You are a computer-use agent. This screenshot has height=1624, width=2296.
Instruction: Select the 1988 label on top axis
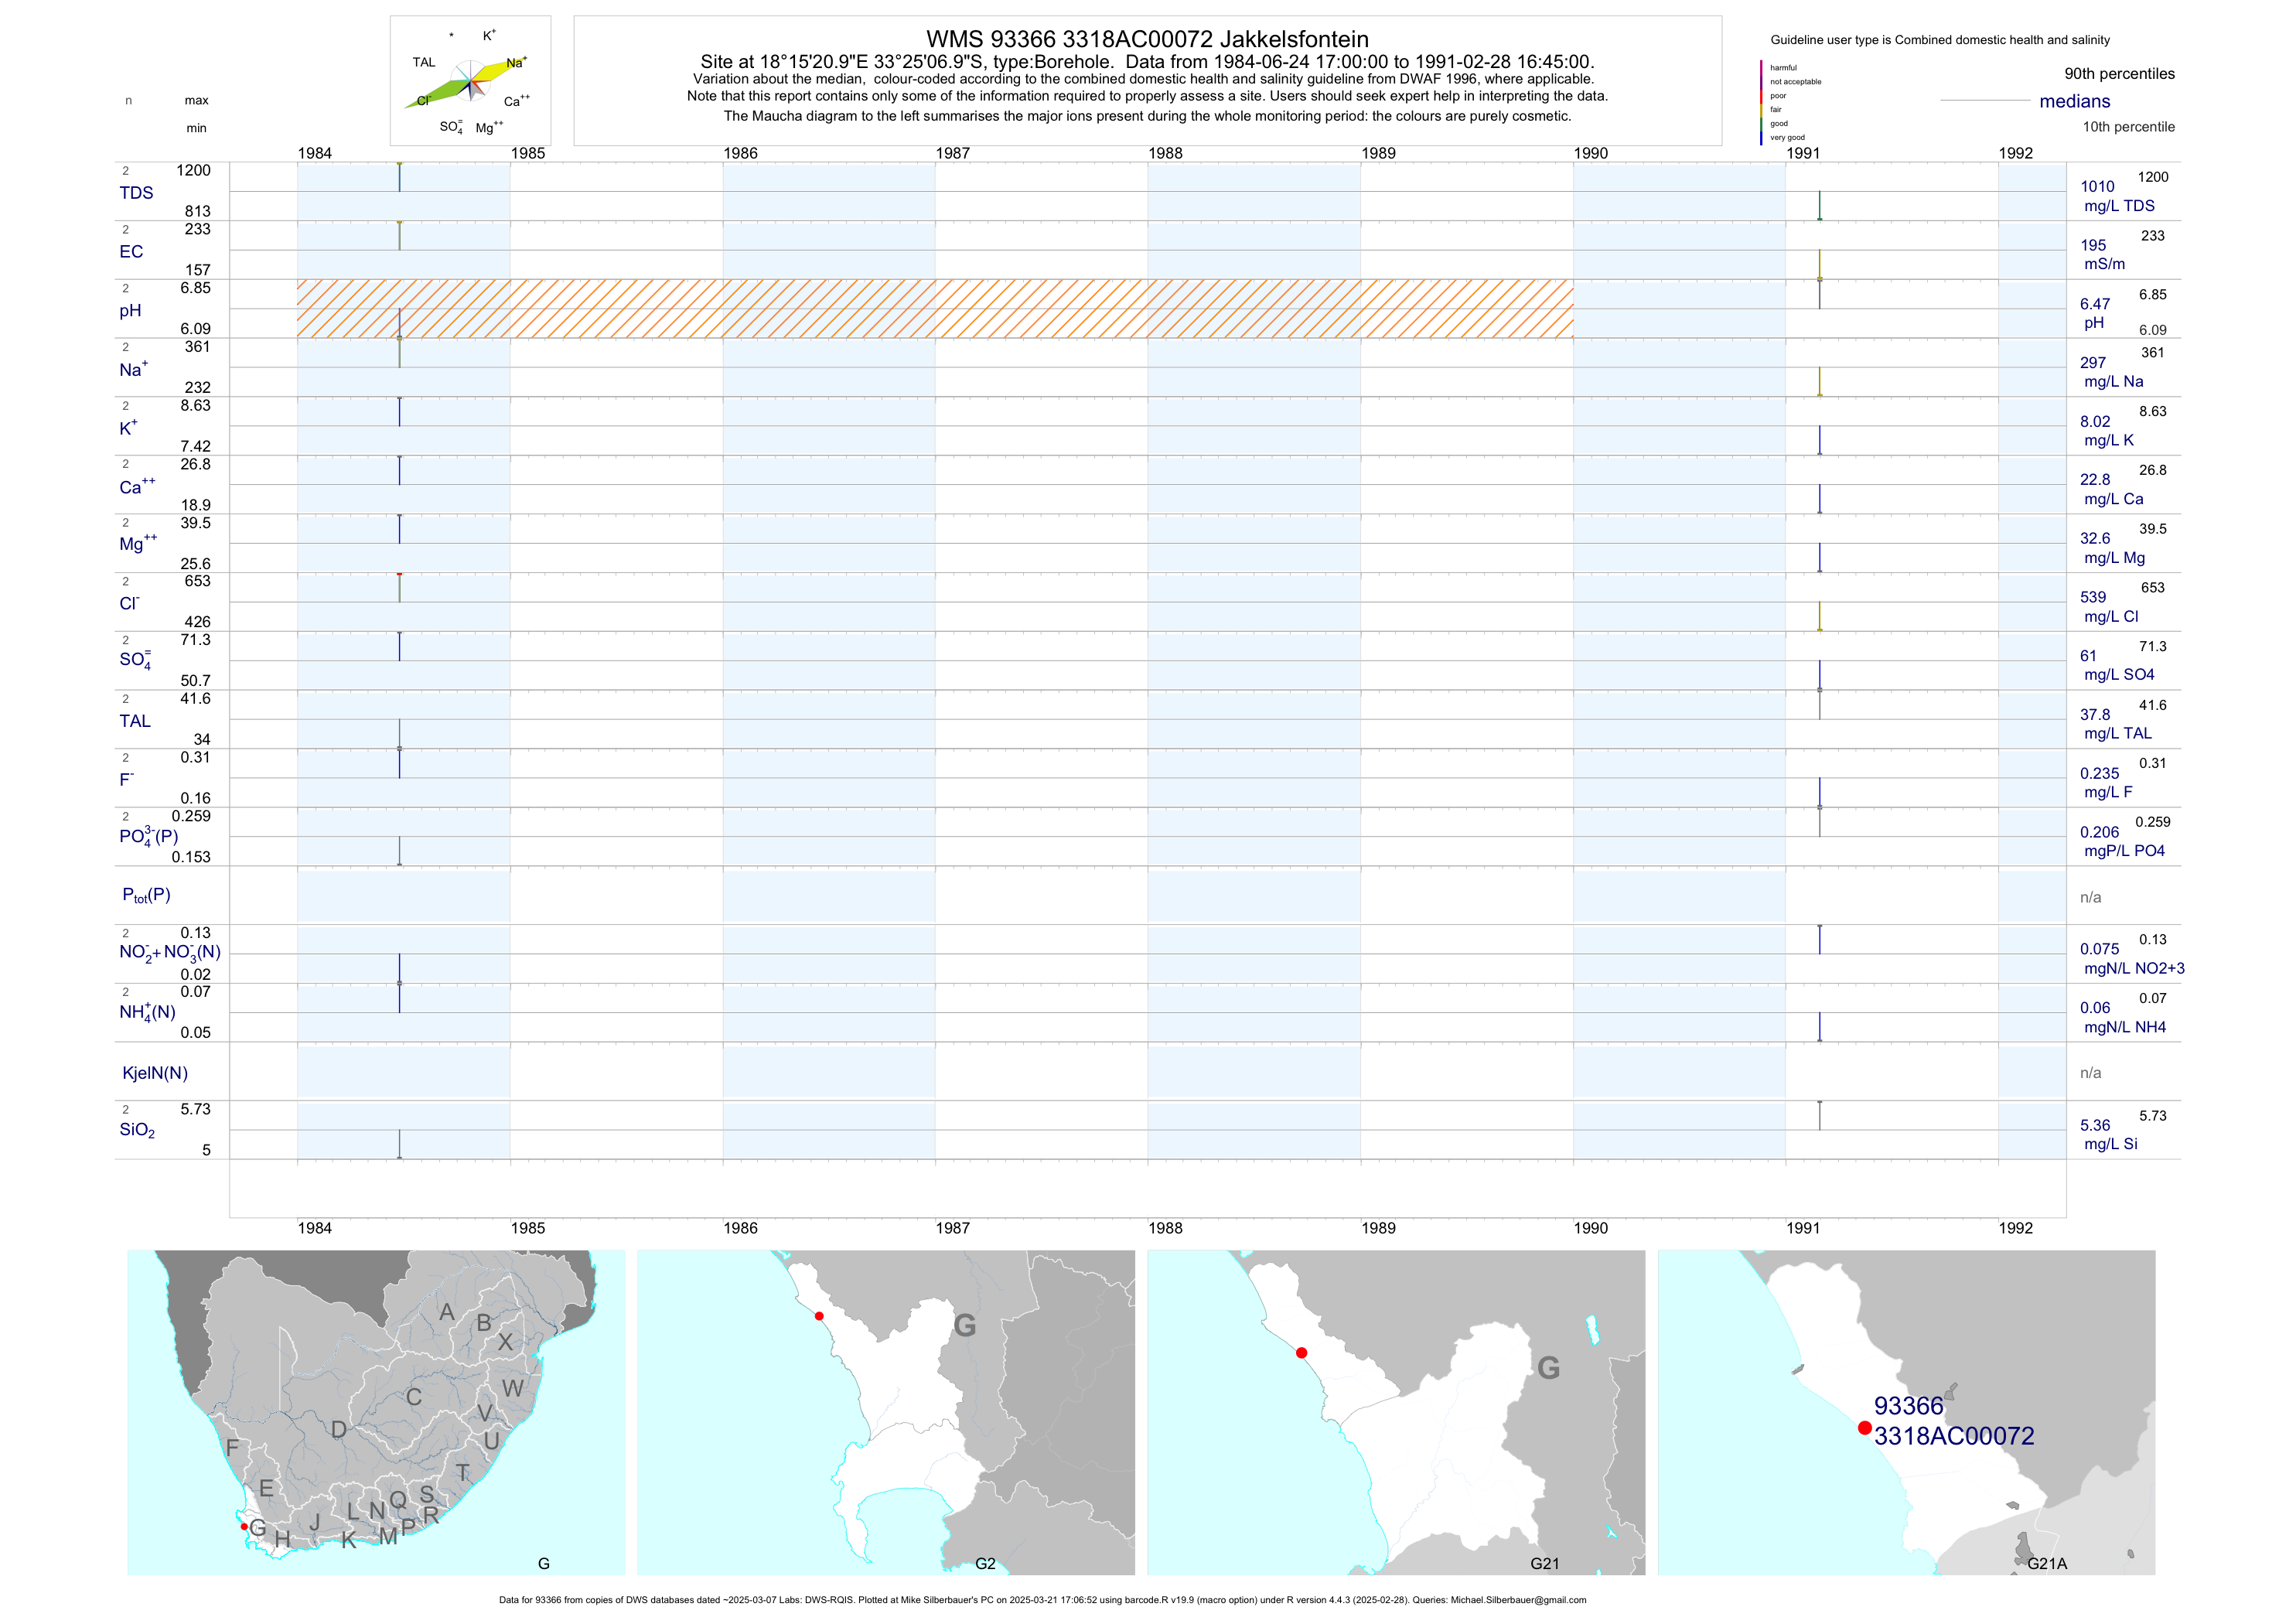pyautogui.click(x=1165, y=153)
